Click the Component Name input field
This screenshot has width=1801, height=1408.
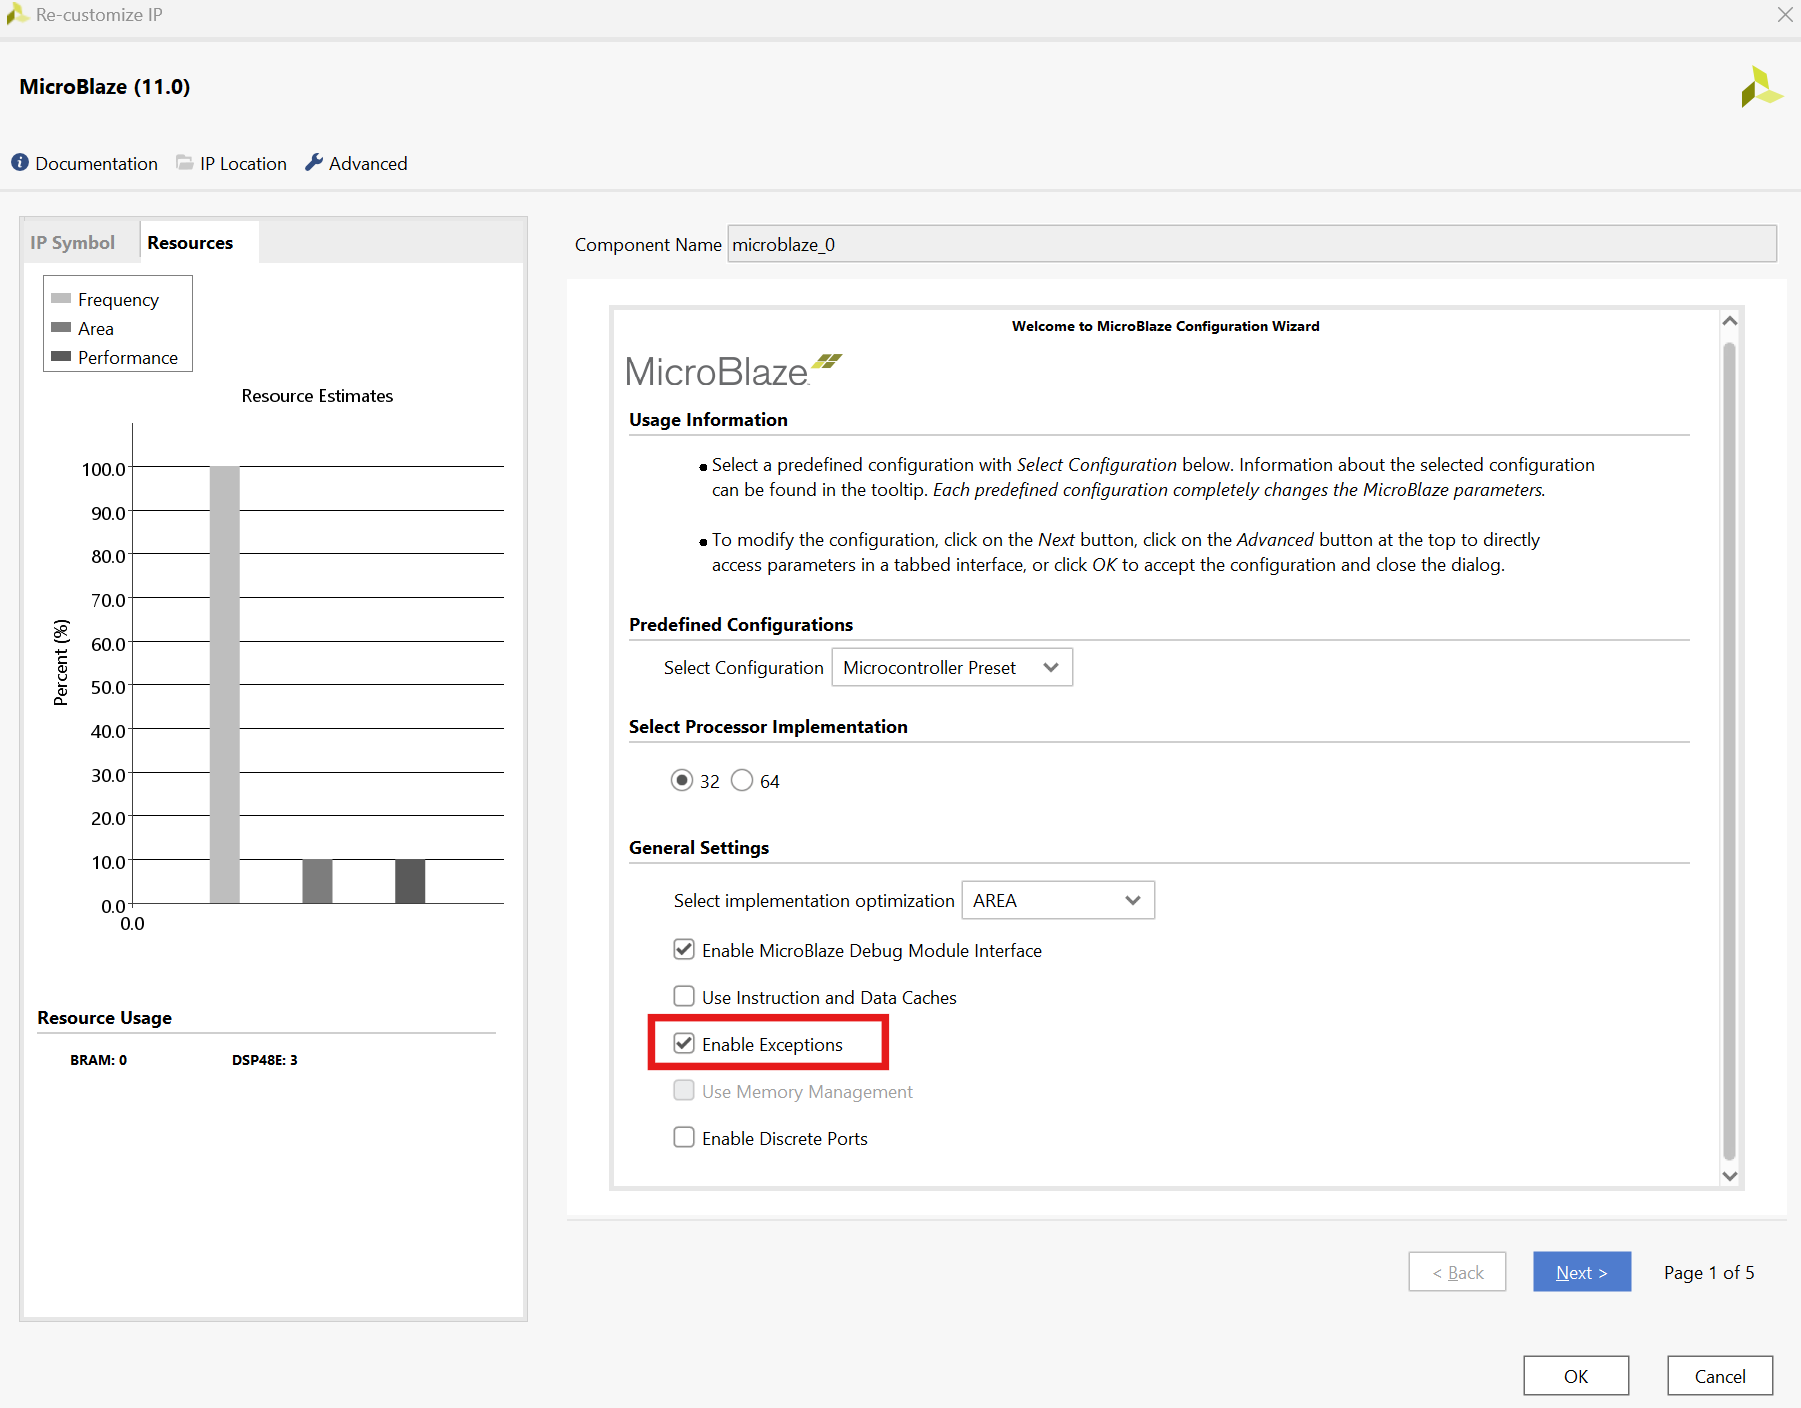1252,244
